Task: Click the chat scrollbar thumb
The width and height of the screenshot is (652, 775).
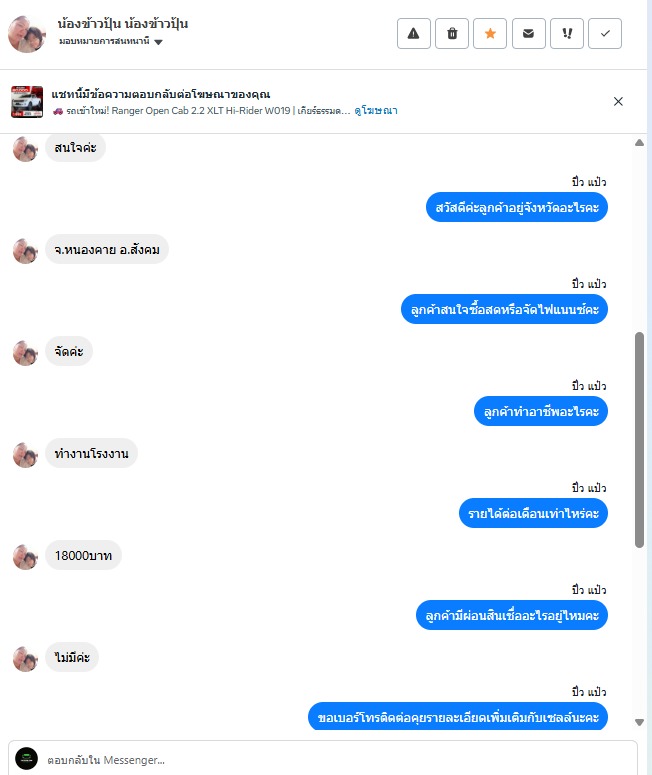Action: coord(639,440)
